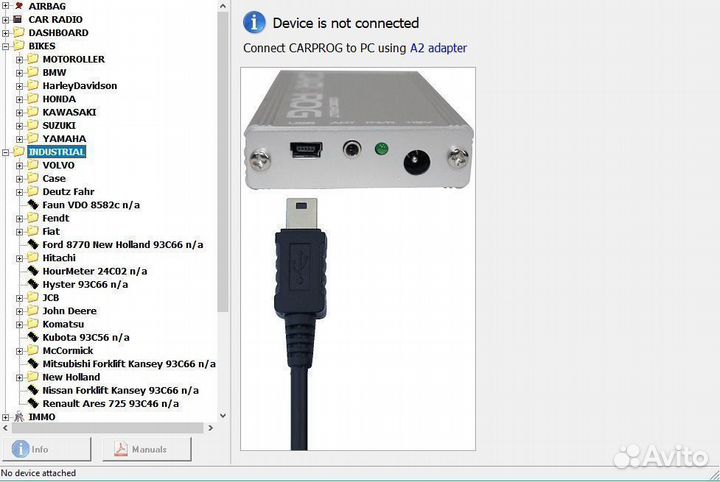Click the IMMO key icon
Image resolution: width=720 pixels, height=482 pixels.
[19, 417]
